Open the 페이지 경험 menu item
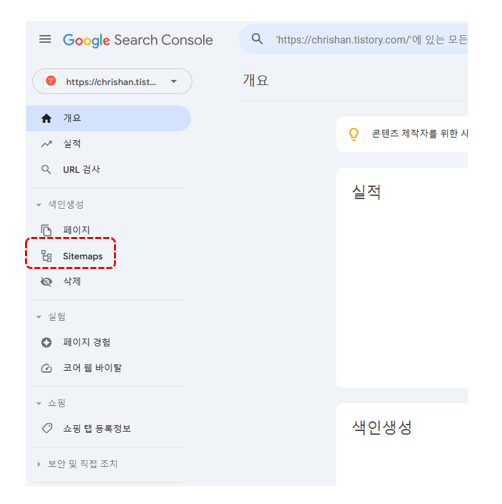The width and height of the screenshot is (502, 504). tap(108, 342)
